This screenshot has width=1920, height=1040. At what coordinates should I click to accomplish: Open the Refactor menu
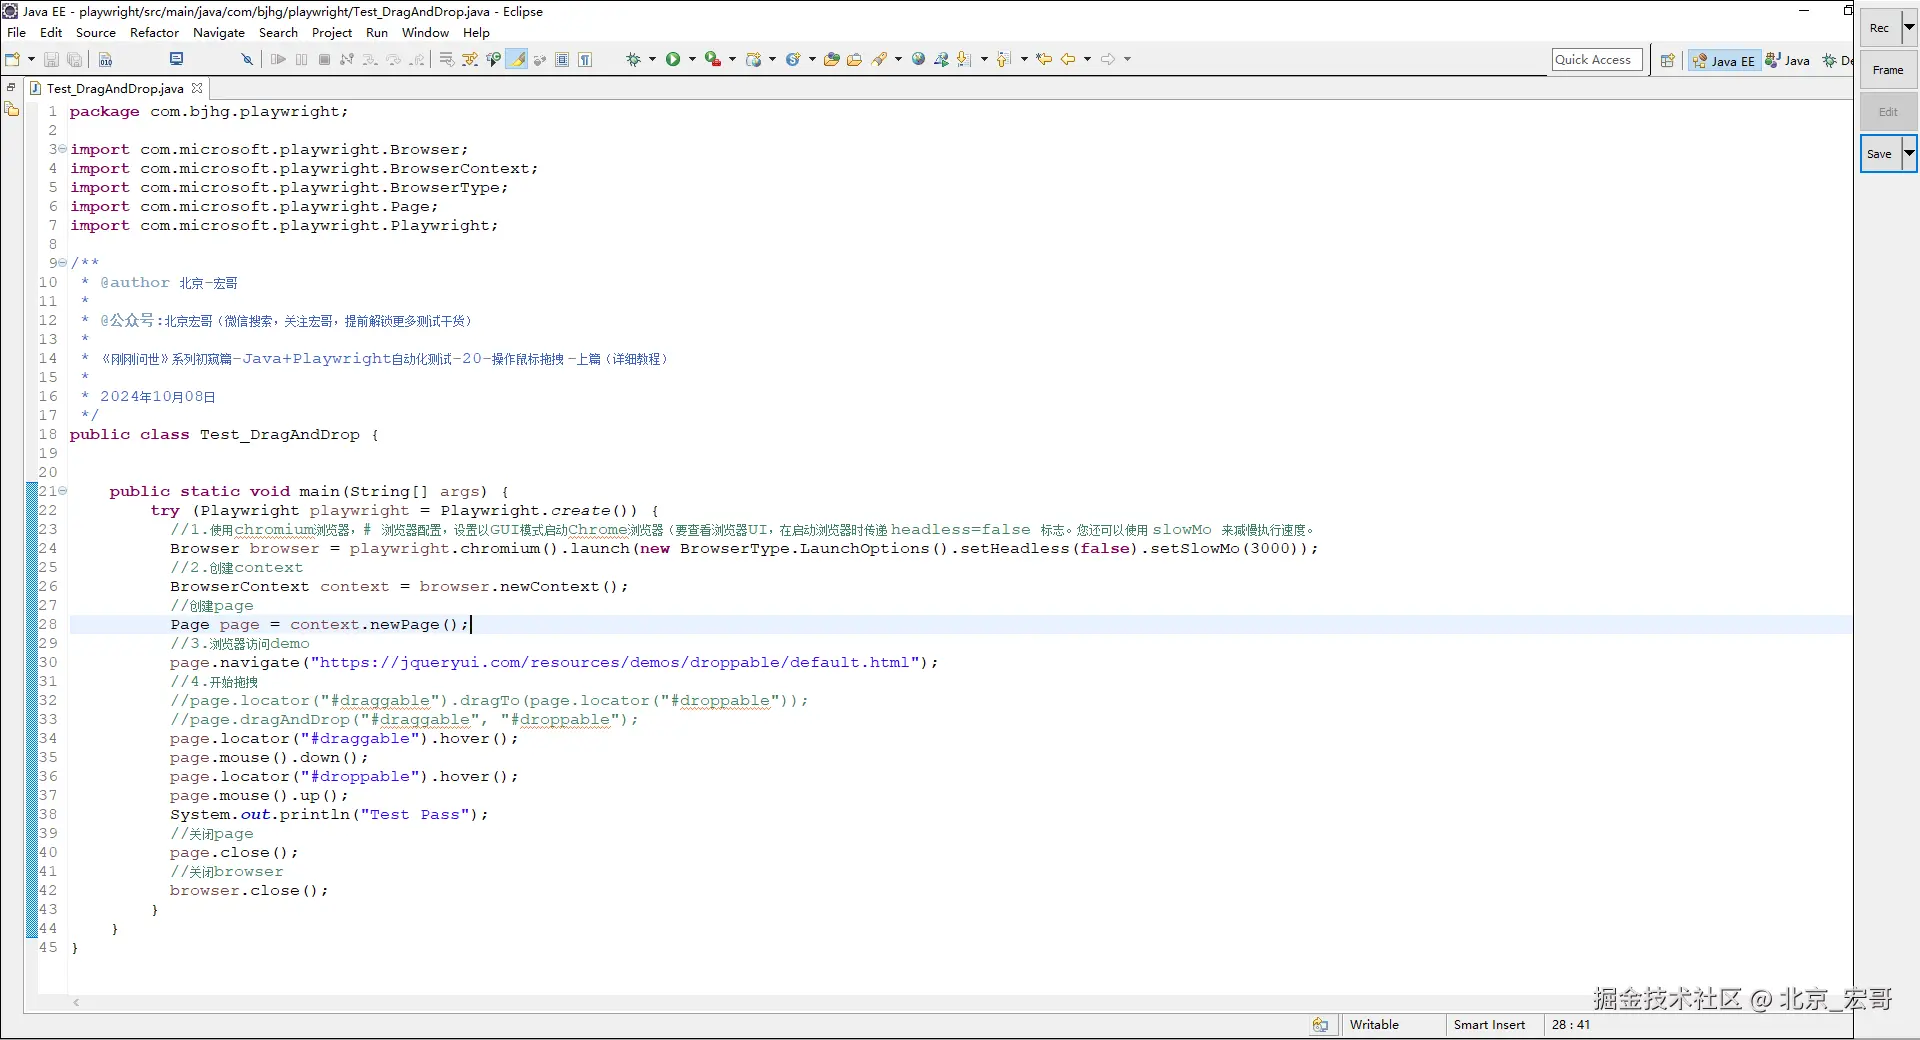coord(154,33)
